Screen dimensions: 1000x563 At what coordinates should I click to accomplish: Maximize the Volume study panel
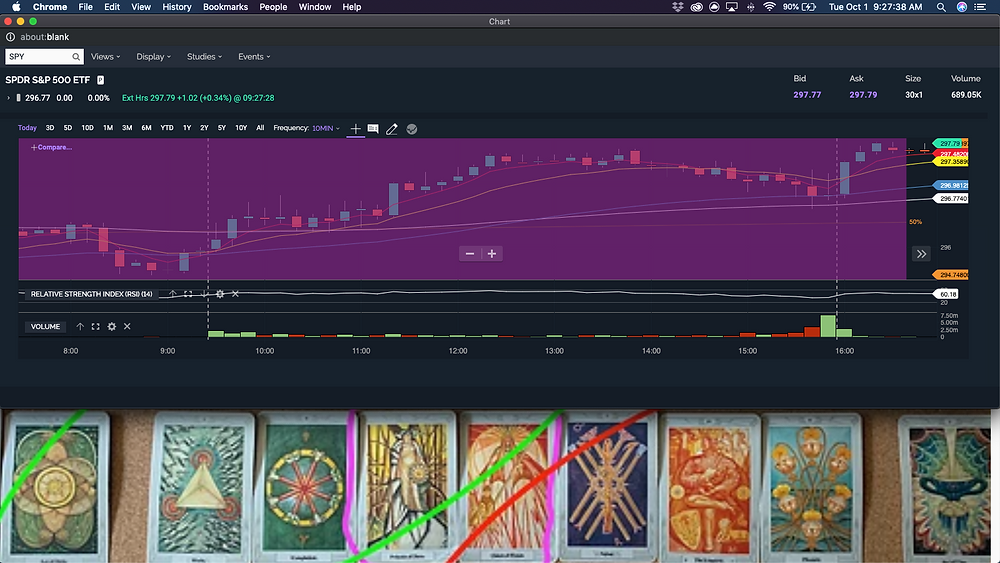click(96, 326)
